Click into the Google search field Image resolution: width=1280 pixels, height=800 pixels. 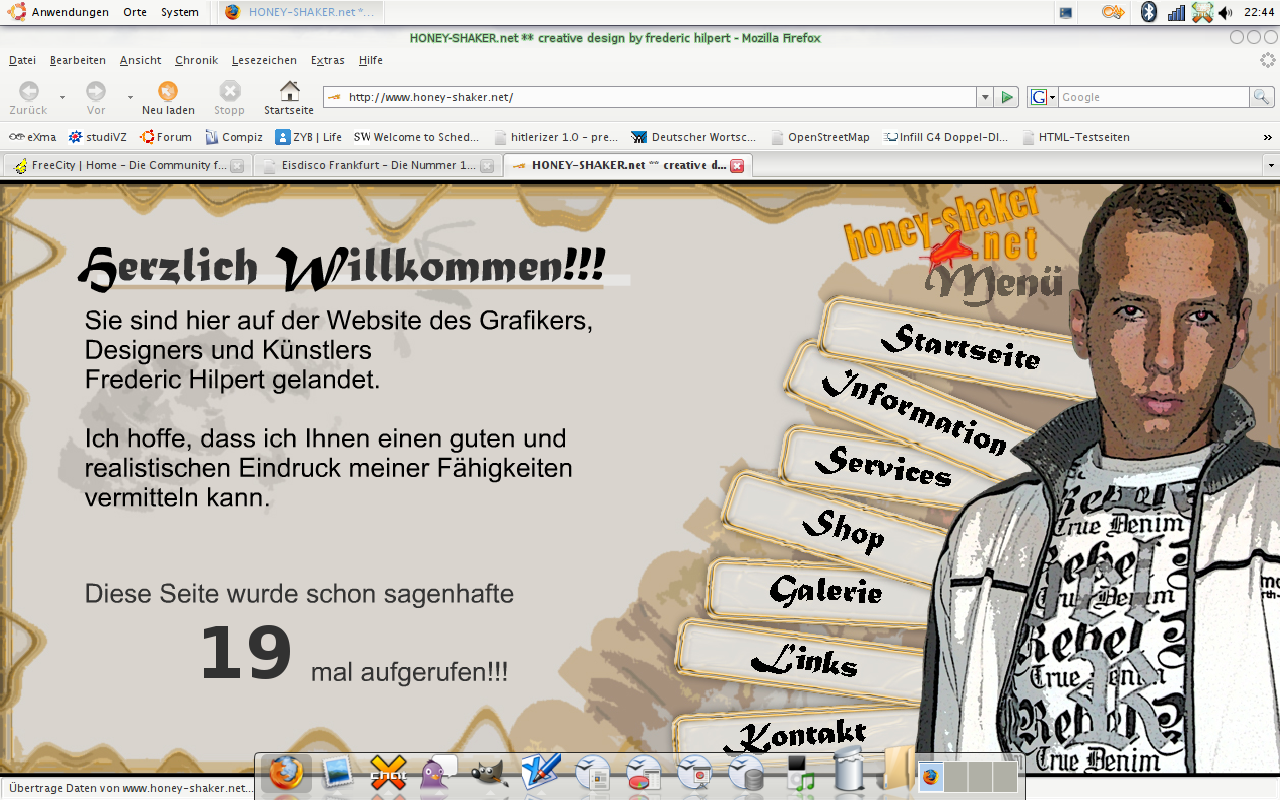point(1152,97)
